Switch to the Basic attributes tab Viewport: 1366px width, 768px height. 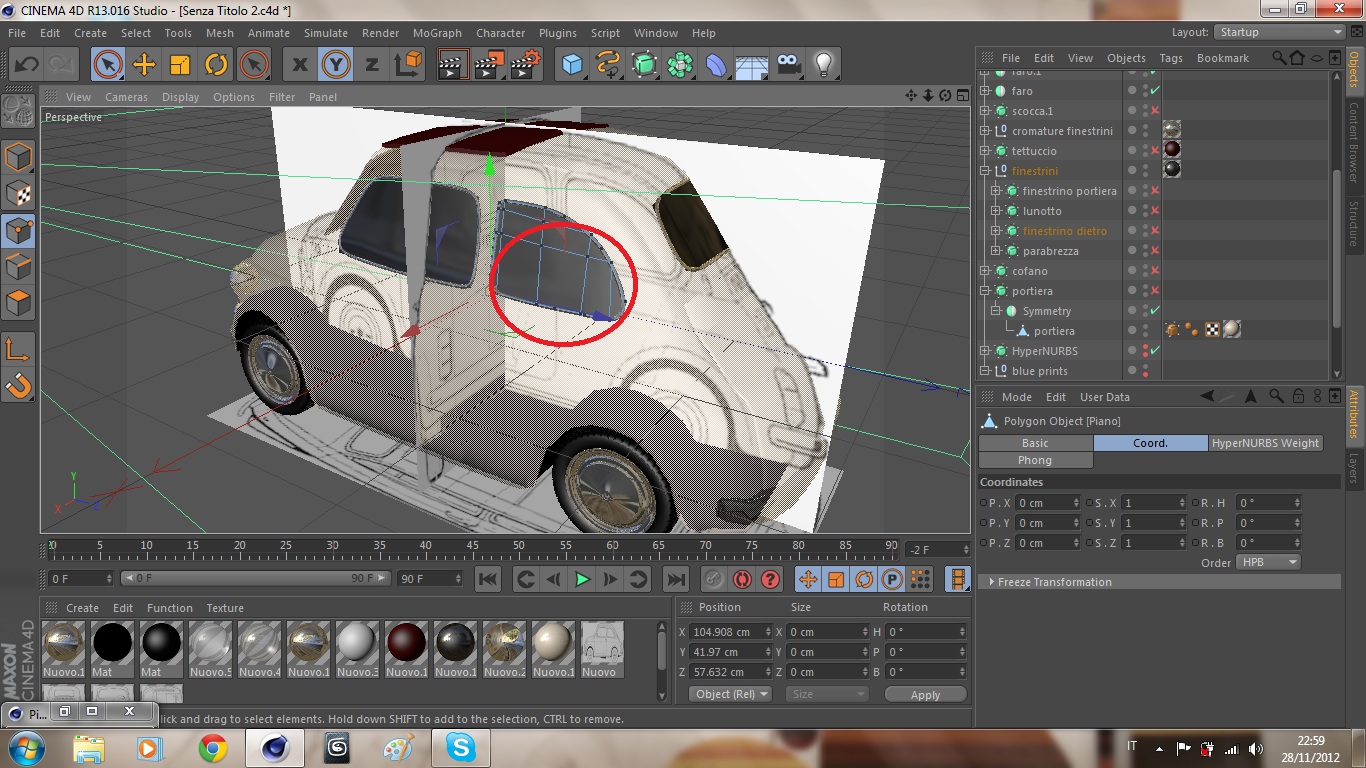tap(1035, 443)
